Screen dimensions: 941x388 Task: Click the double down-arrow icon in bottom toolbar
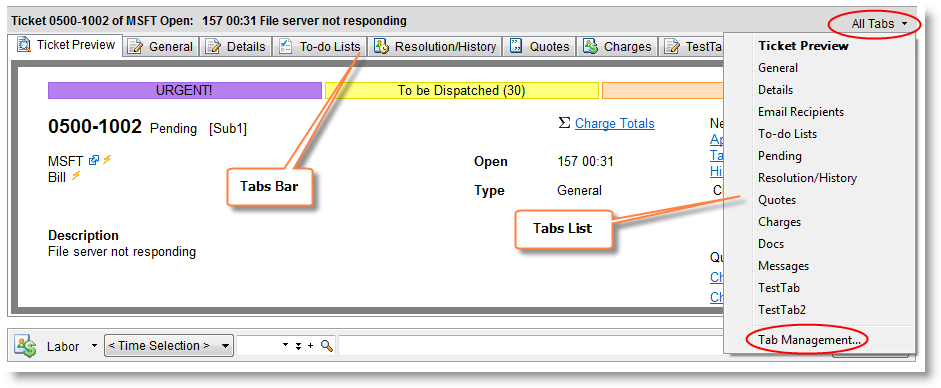pos(298,347)
